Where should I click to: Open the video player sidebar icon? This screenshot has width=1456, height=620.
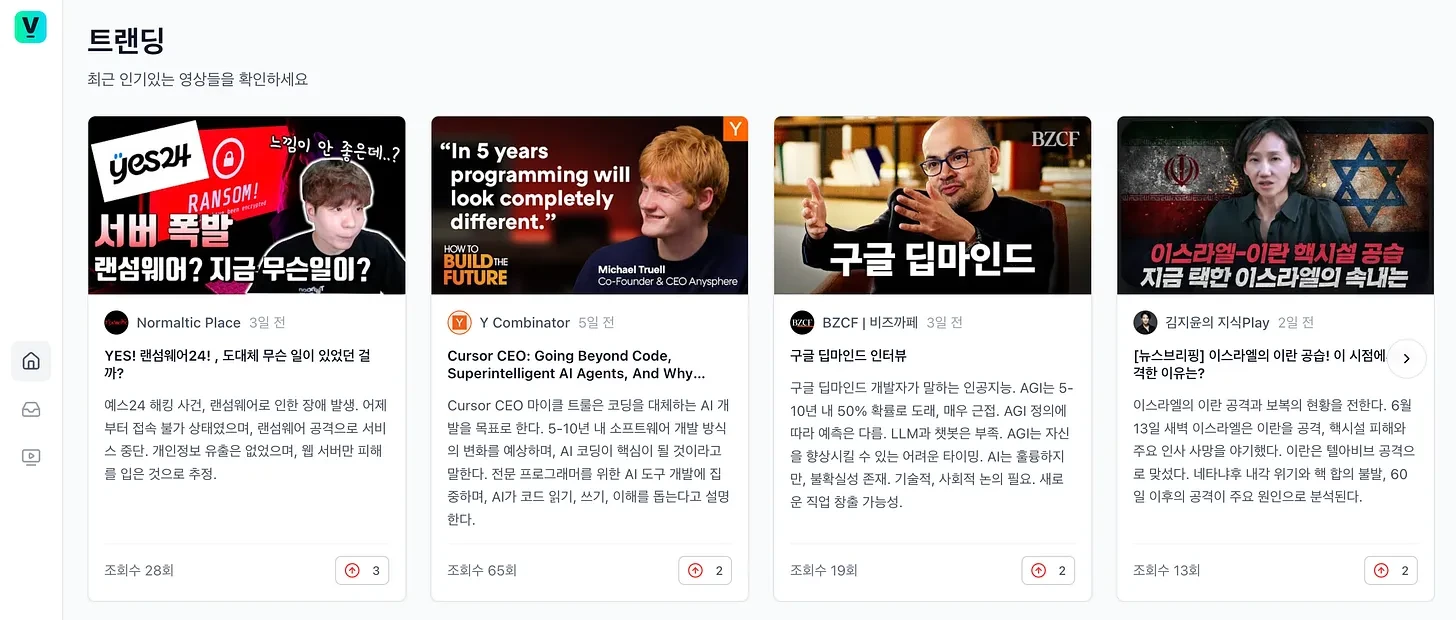31,457
